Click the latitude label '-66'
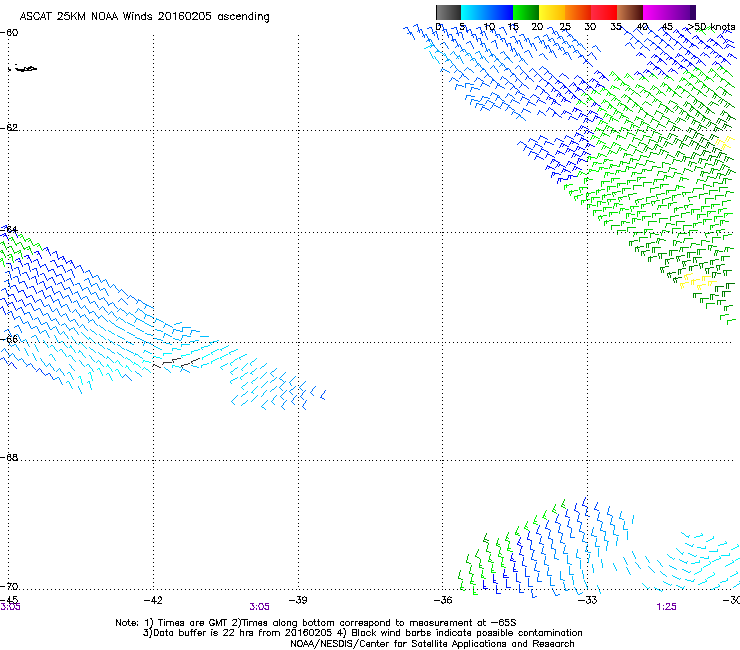Screen dimensions: 740x650 coord(9,339)
